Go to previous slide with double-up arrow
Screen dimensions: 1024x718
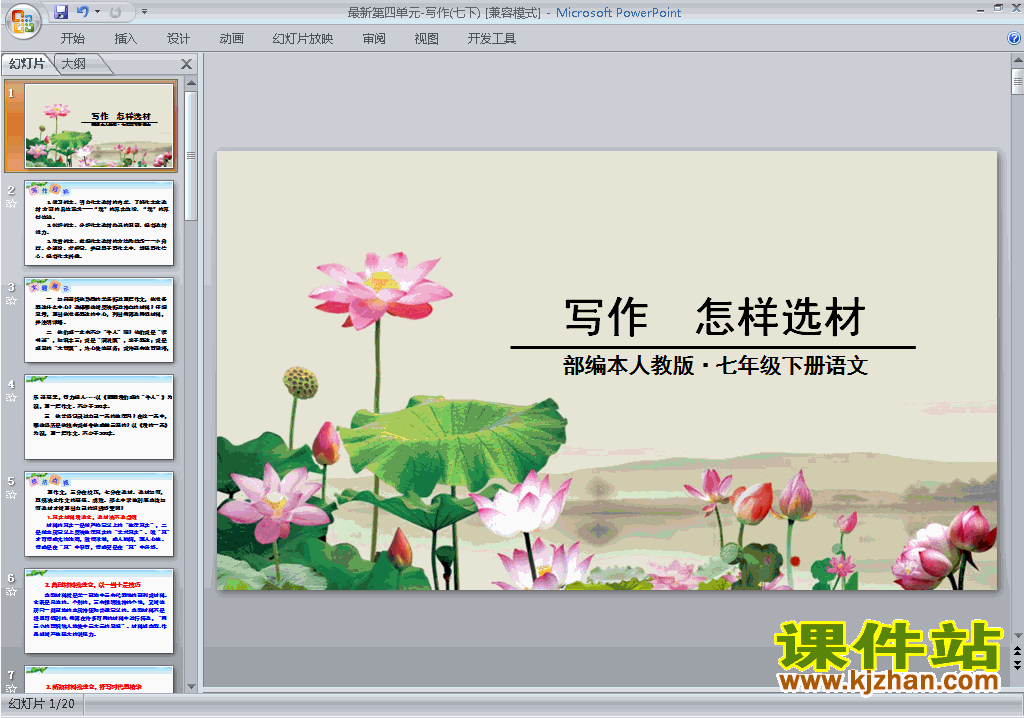pyautogui.click(x=1017, y=651)
